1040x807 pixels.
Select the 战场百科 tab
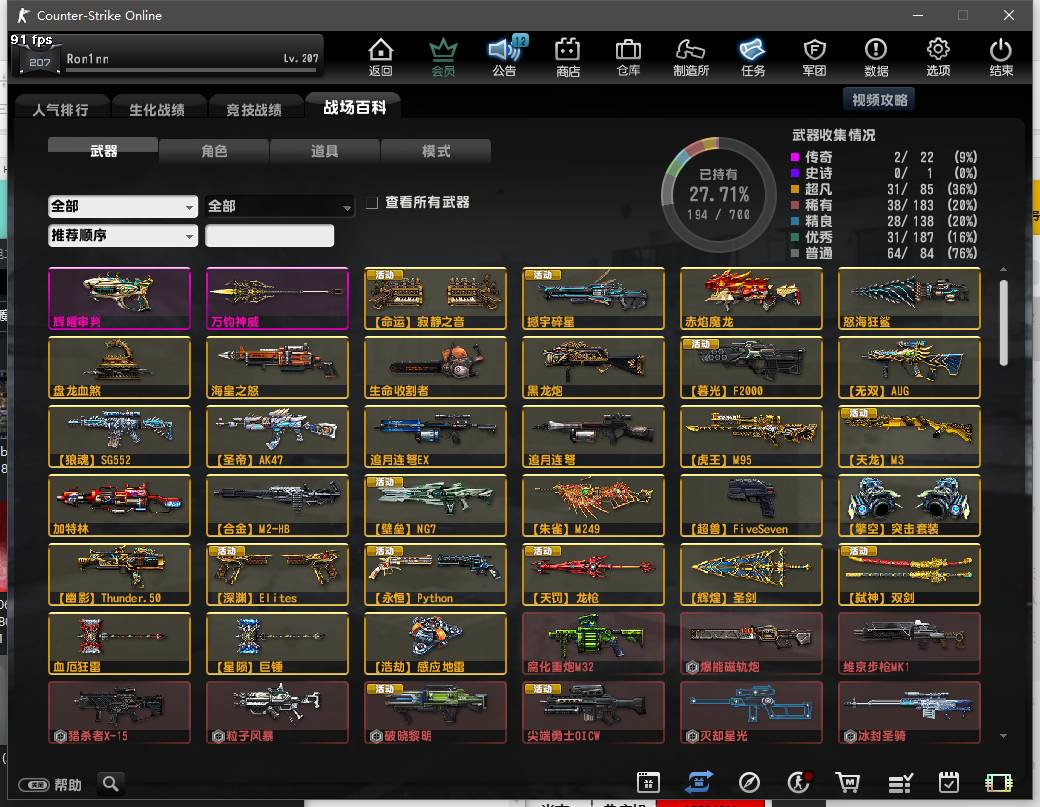click(354, 107)
